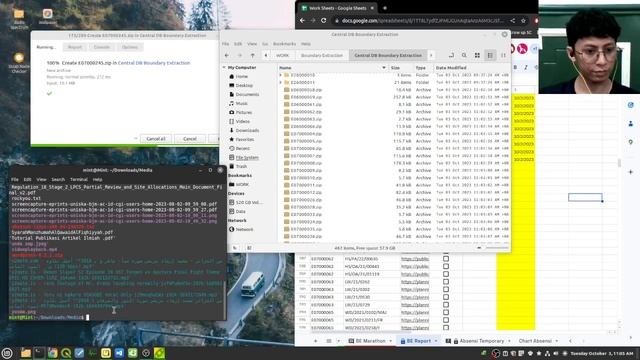
Task: Open a new Chrome tab
Action: point(384,8)
